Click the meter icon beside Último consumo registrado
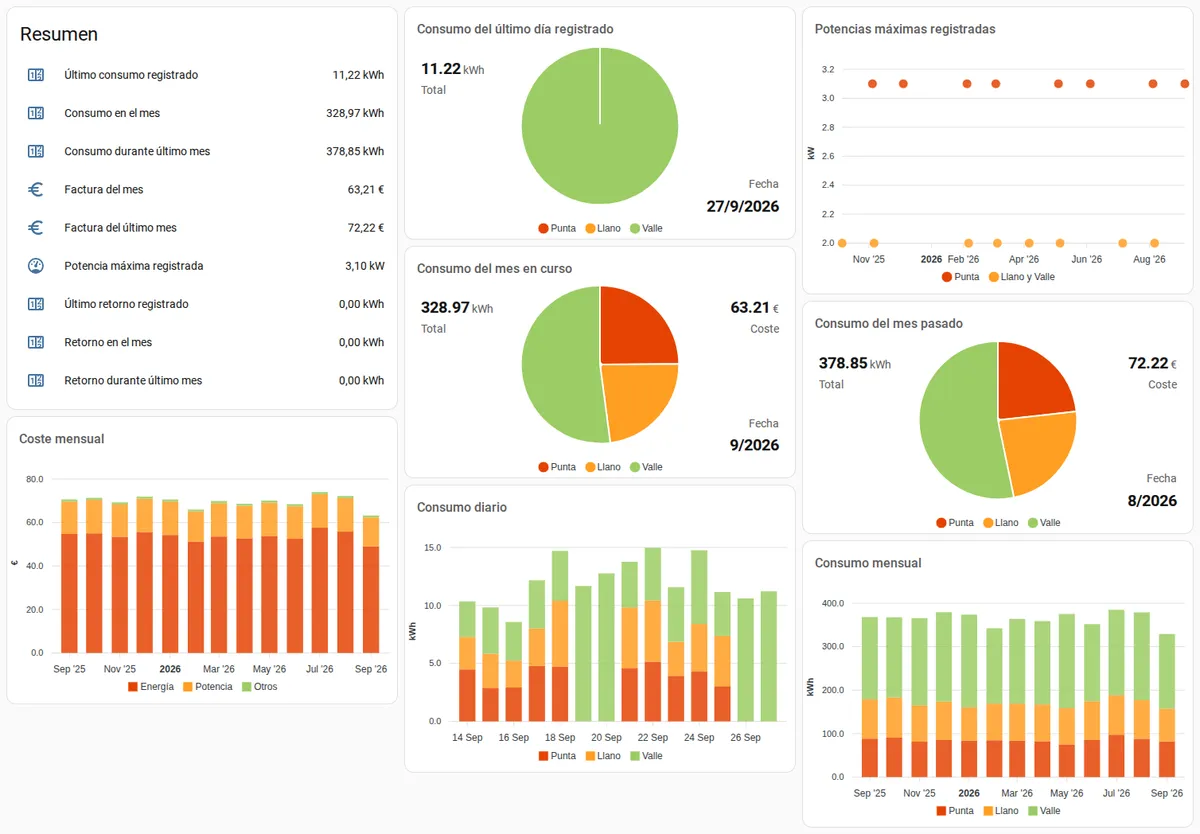 pos(36,75)
